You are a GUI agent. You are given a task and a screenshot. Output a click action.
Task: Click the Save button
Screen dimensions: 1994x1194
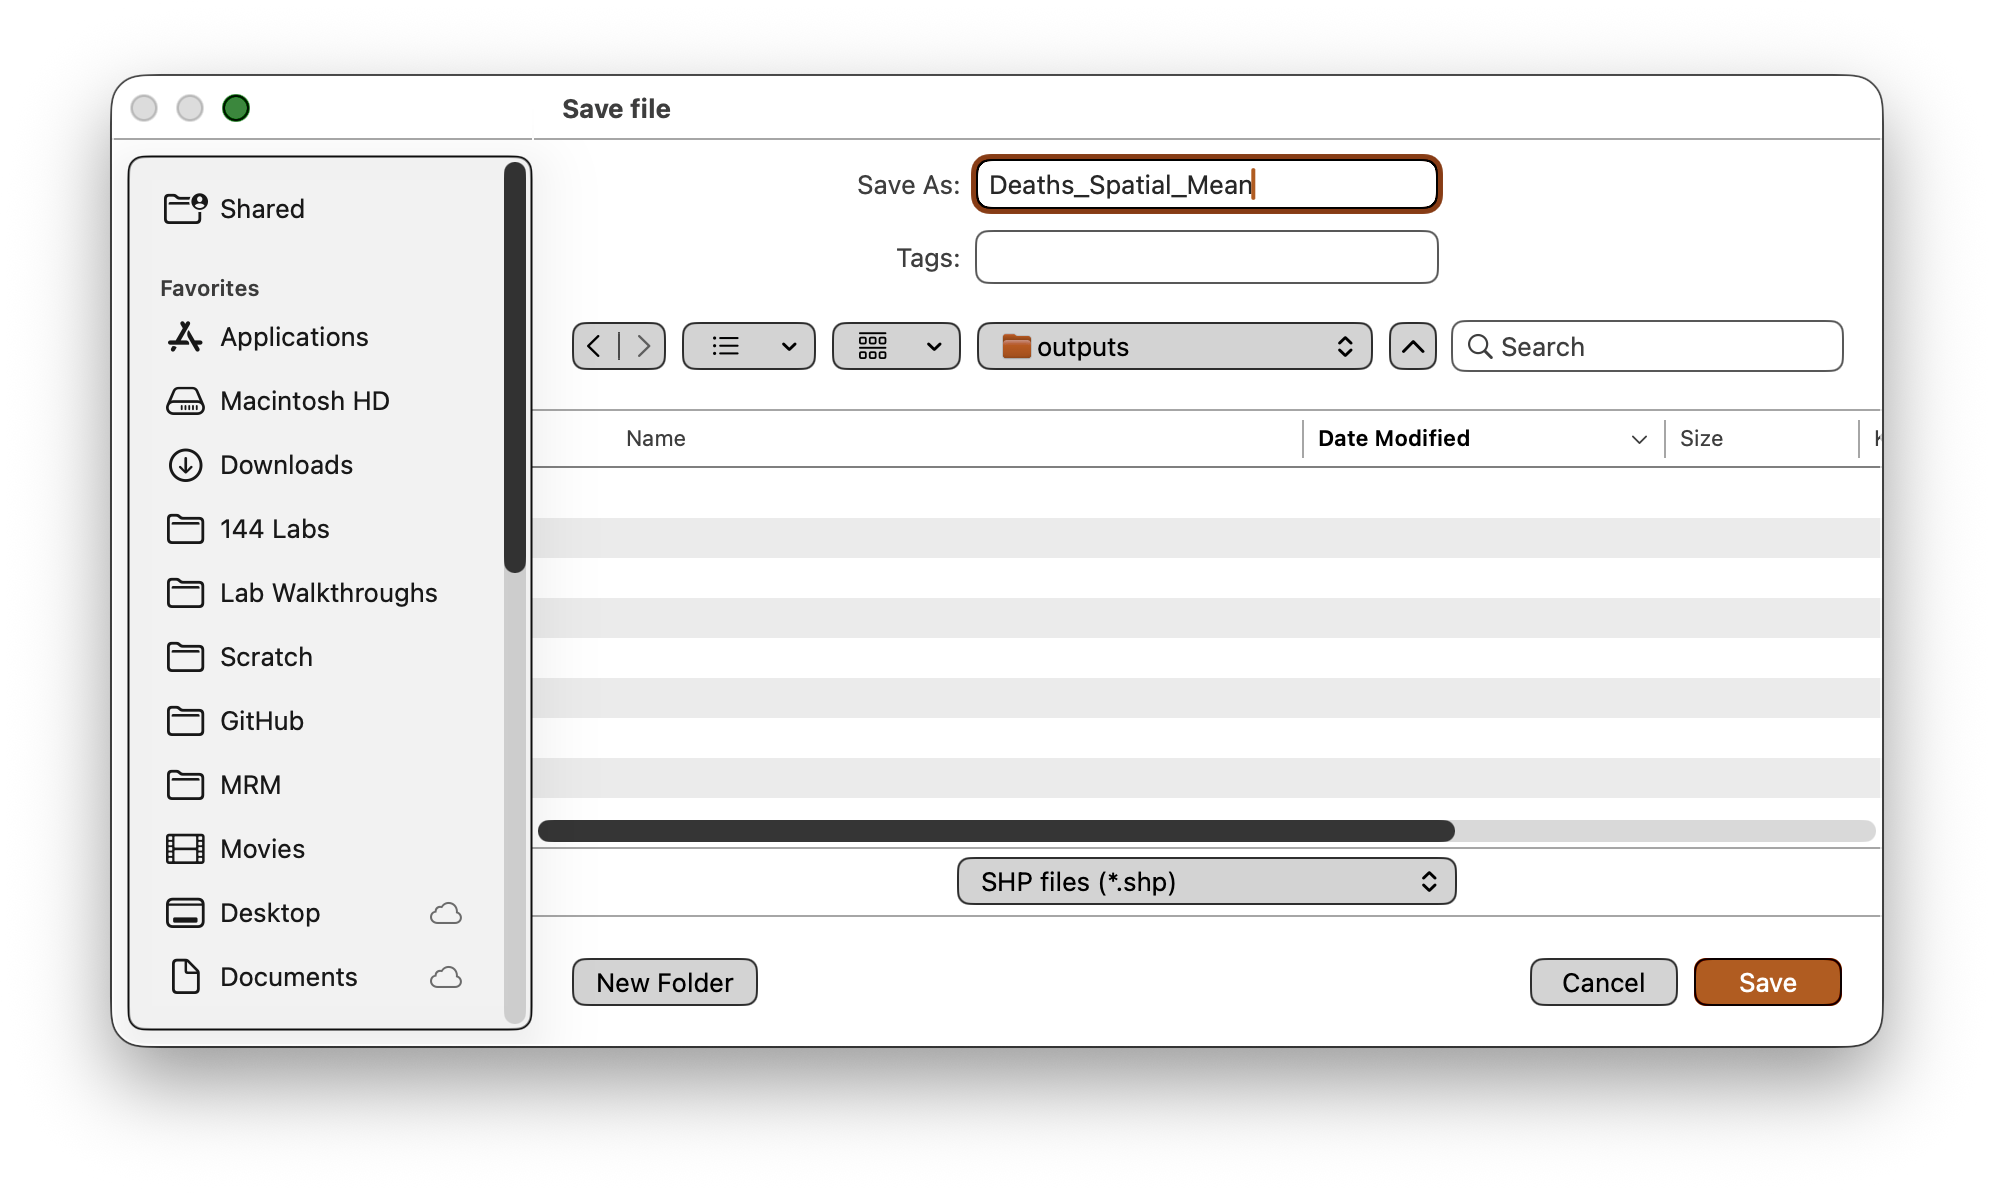(1767, 982)
